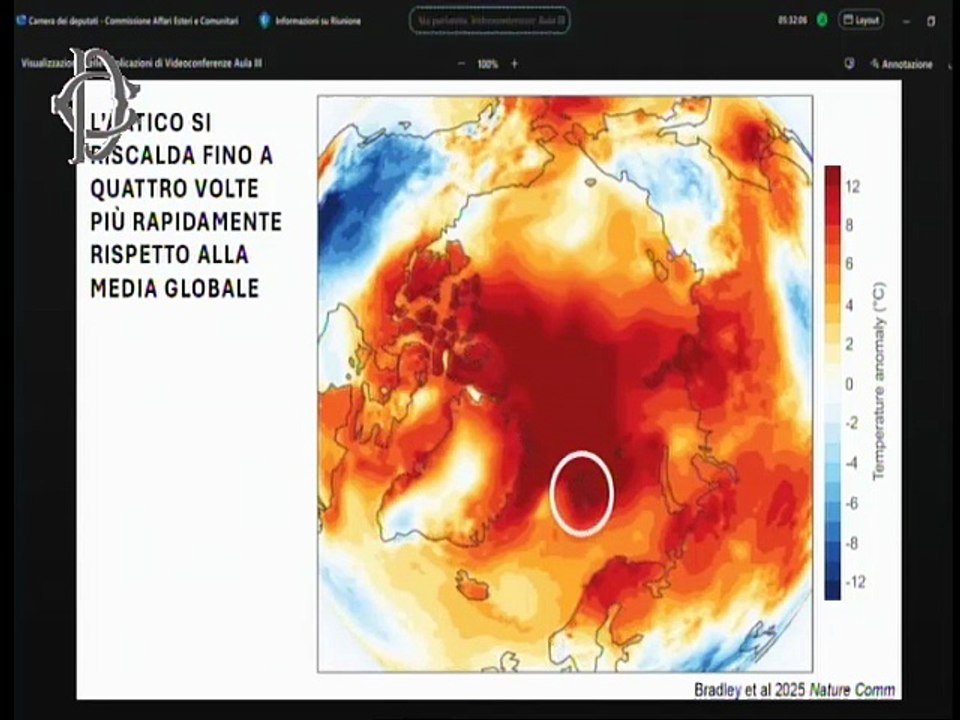Click the Informazioni su Riunione label

(318, 21)
